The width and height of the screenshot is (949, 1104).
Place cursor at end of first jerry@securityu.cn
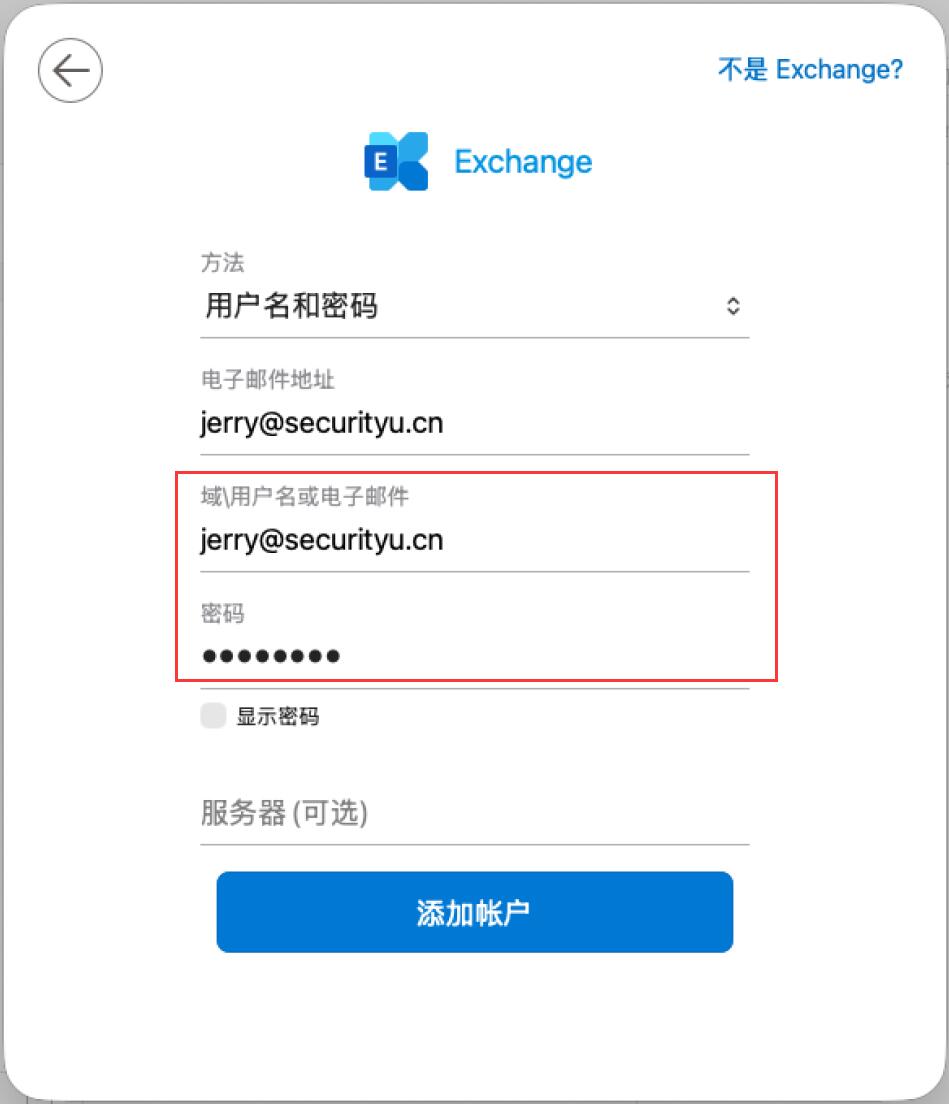pos(444,424)
